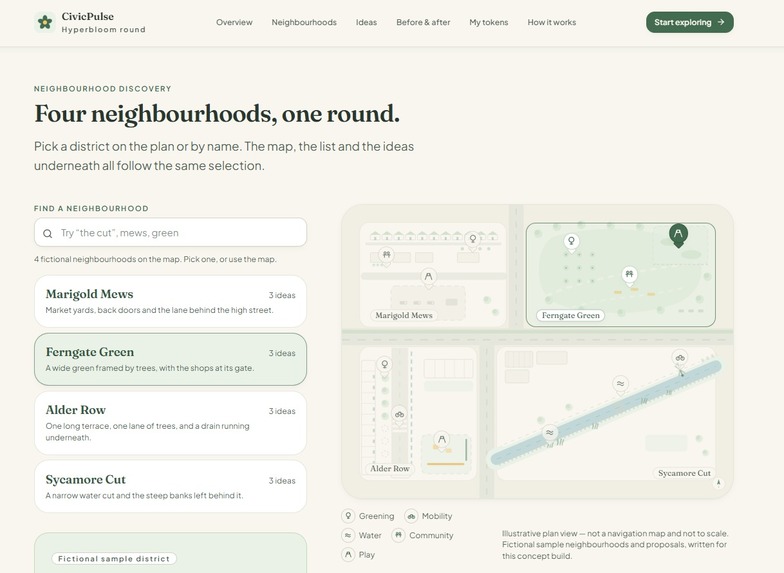
Task: Click the CivicPulse flower logo icon
Action: (44, 22)
